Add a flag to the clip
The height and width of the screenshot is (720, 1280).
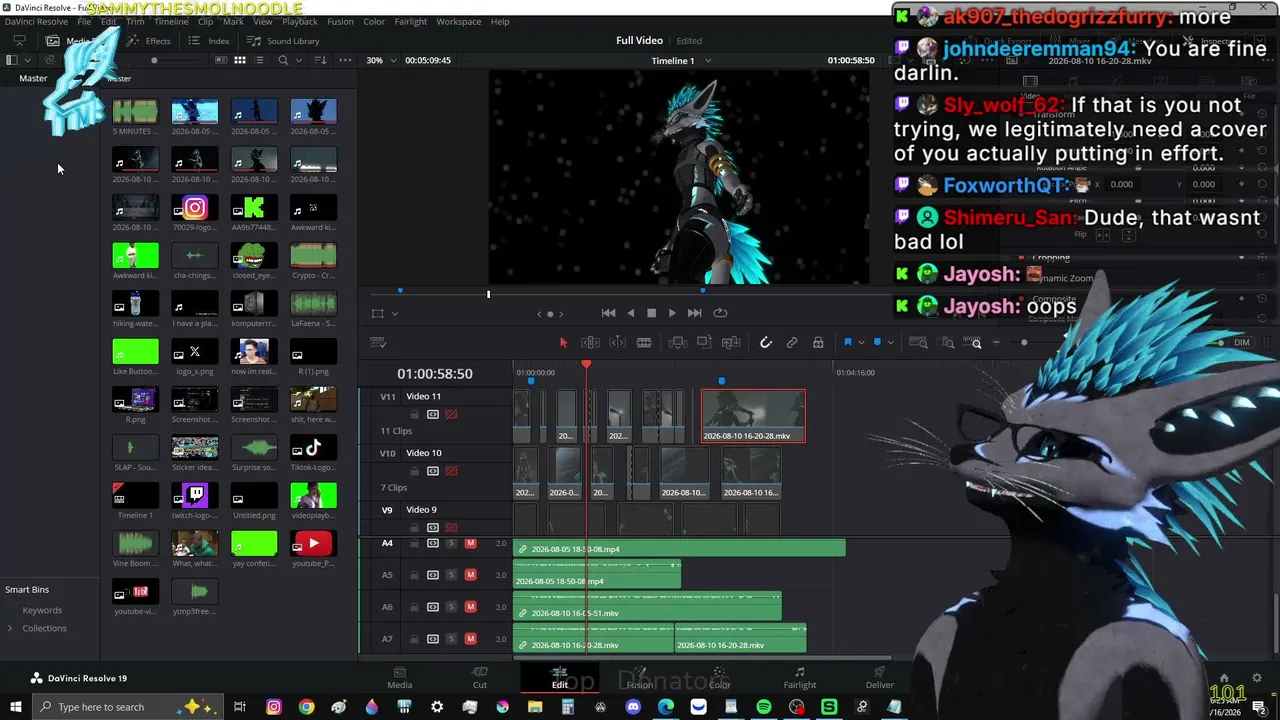pyautogui.click(x=847, y=342)
